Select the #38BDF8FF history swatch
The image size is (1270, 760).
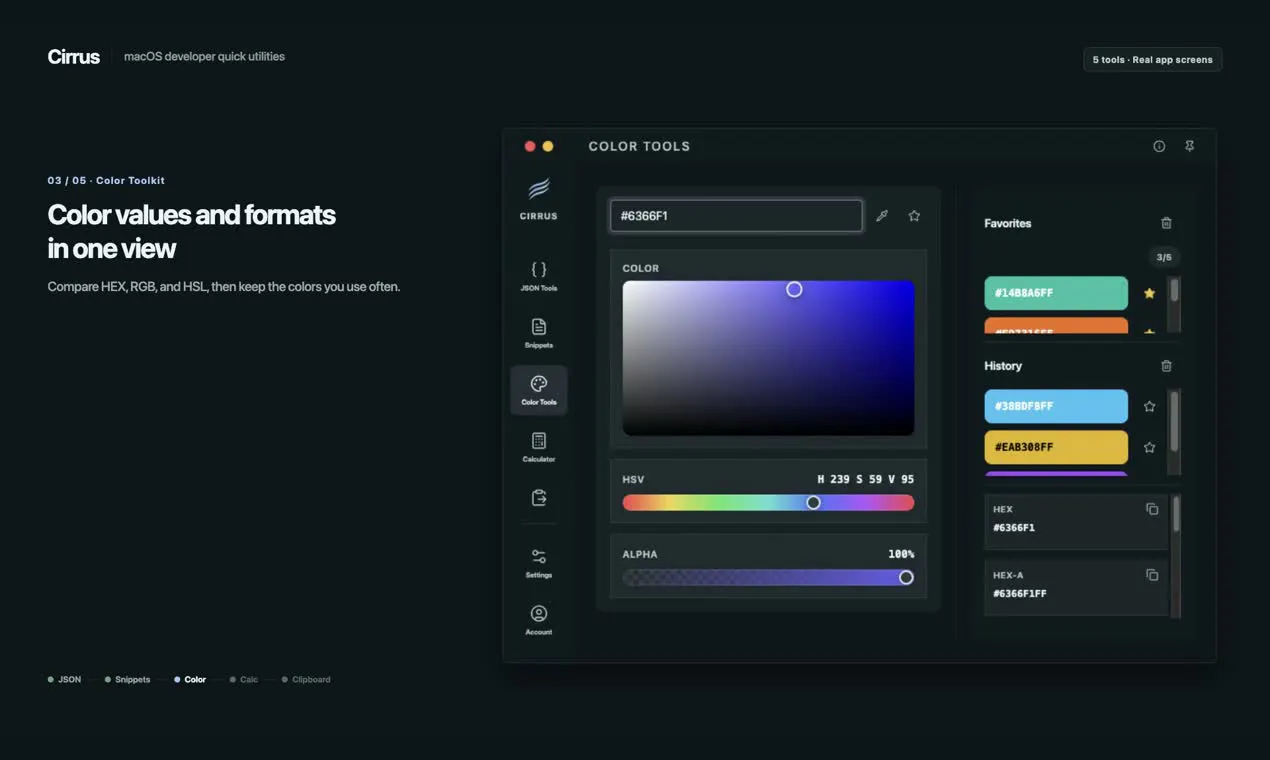1056,406
